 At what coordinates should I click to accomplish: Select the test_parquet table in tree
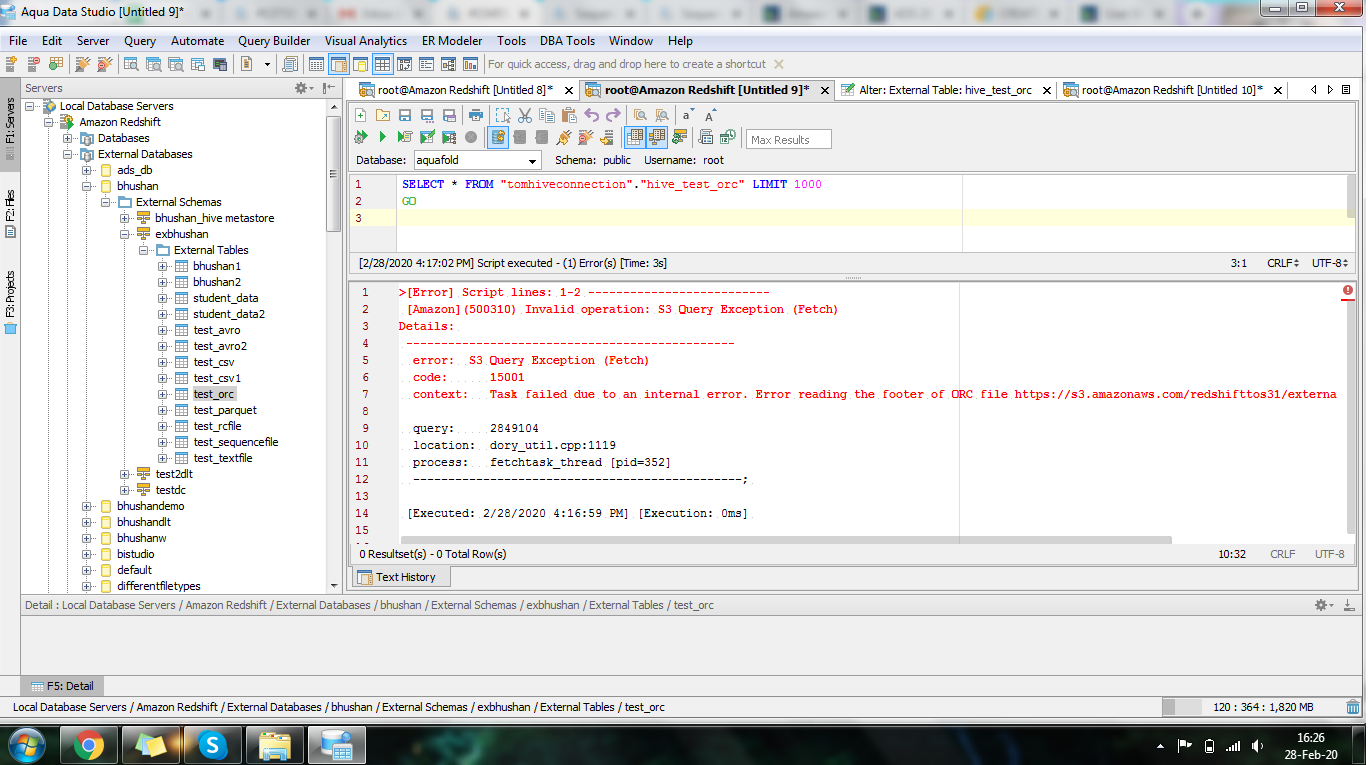[x=225, y=410]
